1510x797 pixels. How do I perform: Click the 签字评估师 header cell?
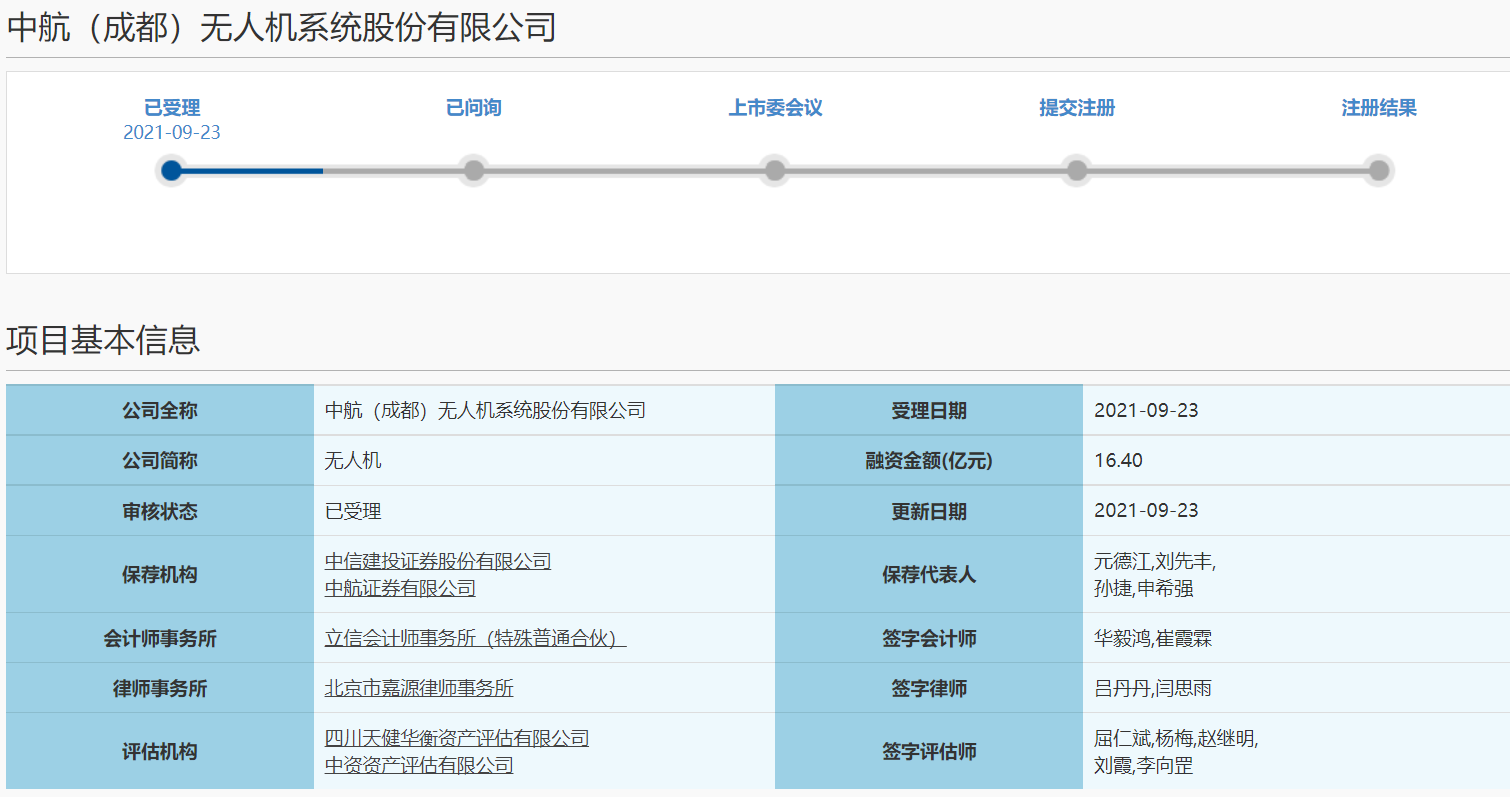[929, 751]
